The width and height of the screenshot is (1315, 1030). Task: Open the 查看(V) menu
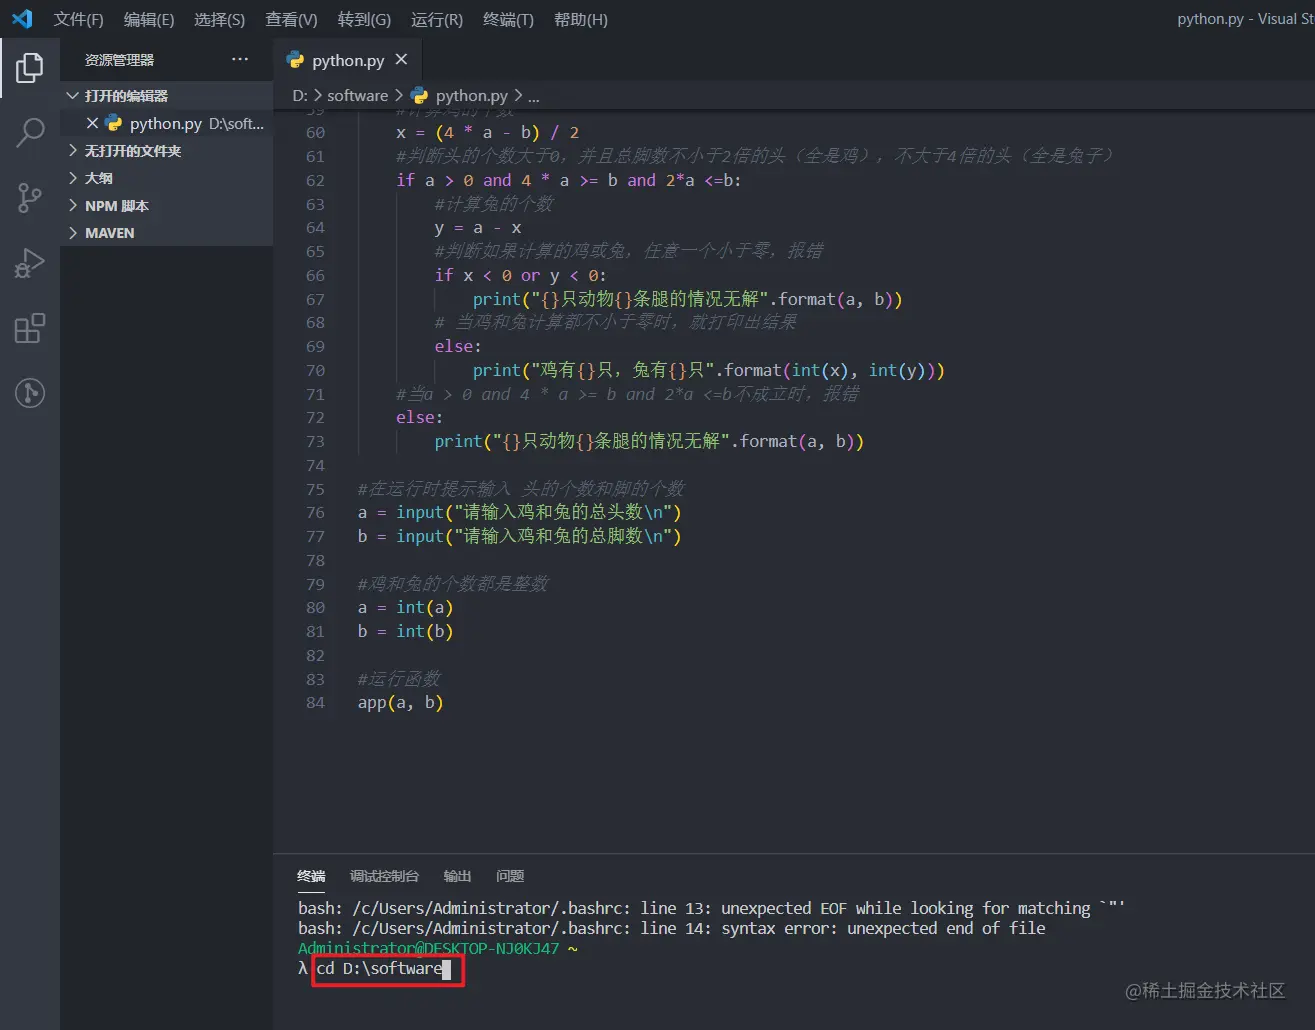[x=291, y=20]
